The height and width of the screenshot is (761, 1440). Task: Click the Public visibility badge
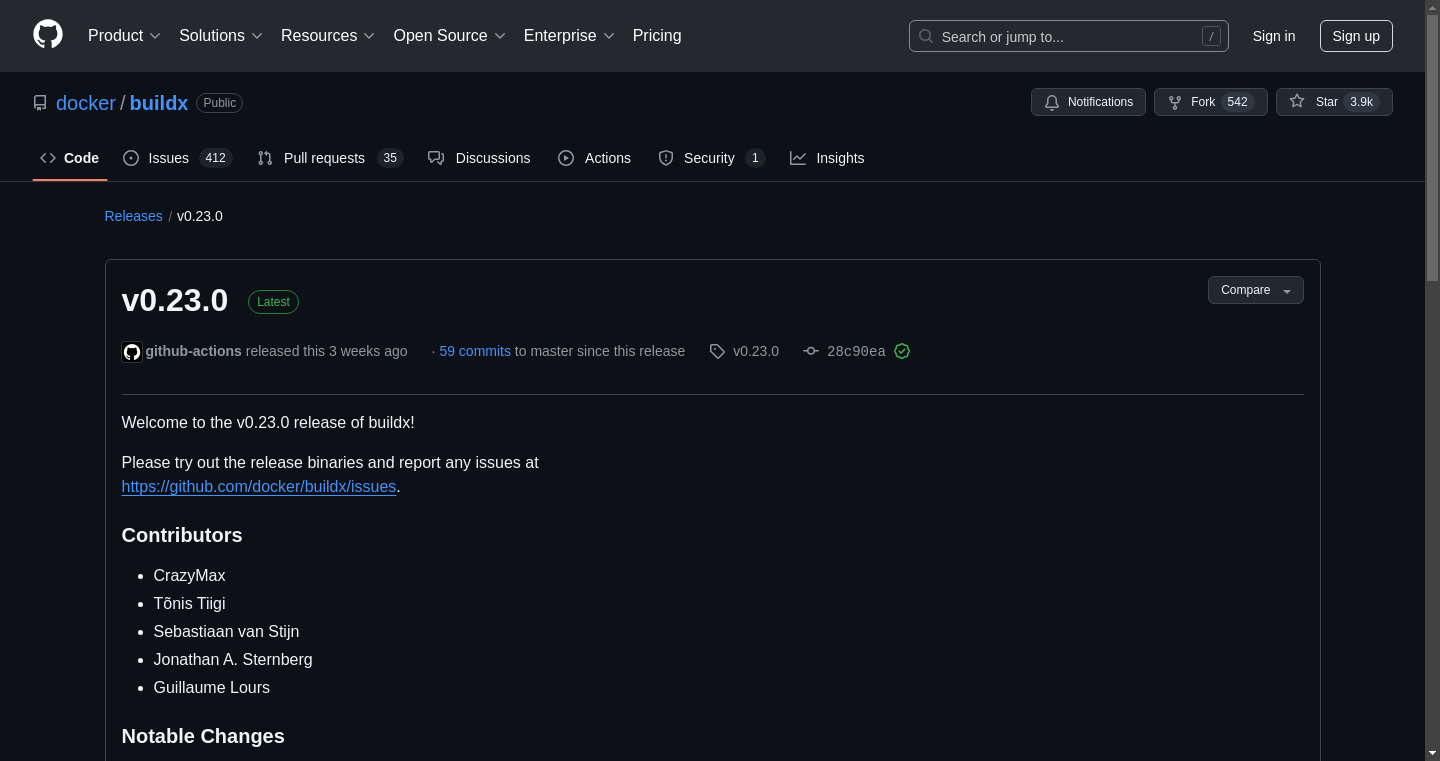coord(220,103)
